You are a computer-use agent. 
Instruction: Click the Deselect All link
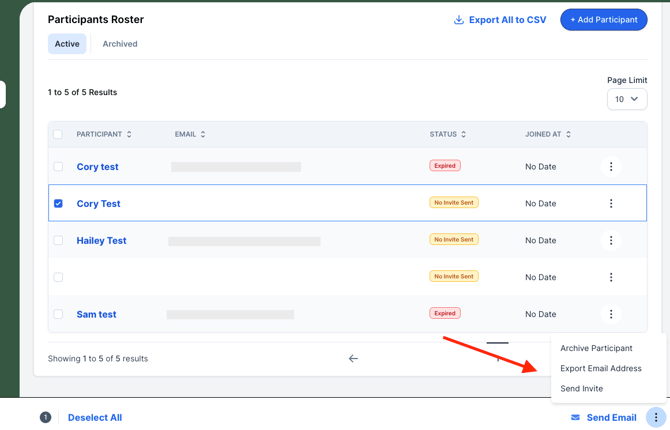[95, 418]
